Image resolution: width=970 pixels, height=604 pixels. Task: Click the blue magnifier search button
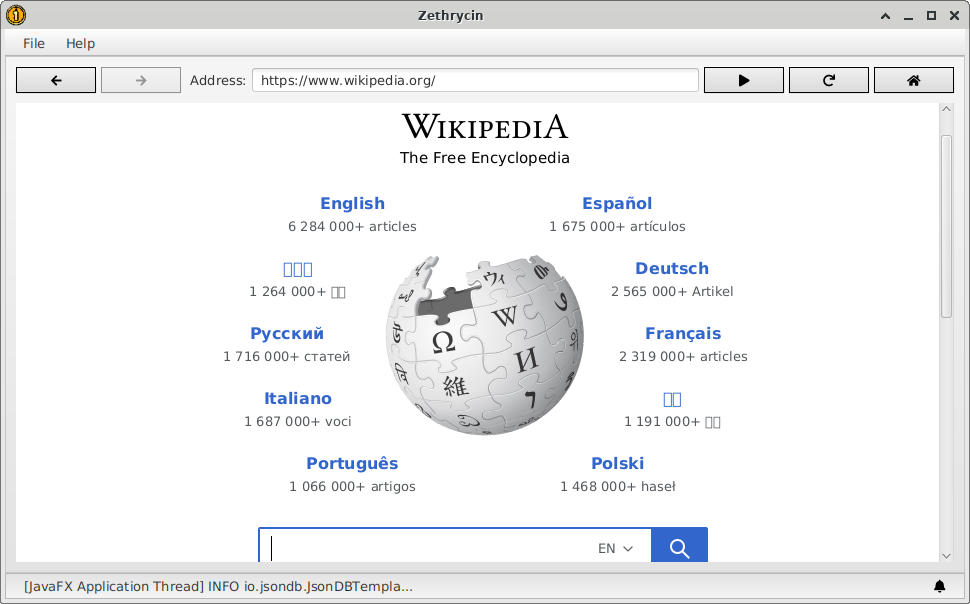[x=679, y=547]
